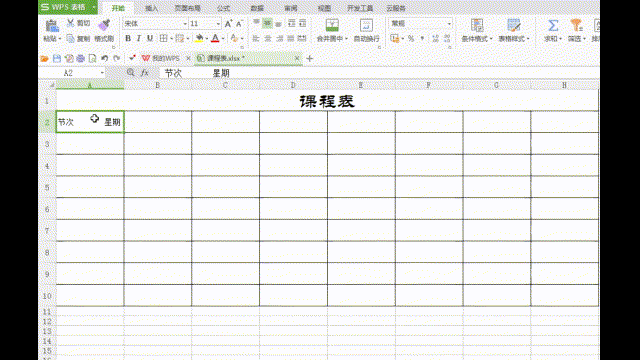Screen dimensions: 640x360
Task: Select column D header
Action: (293, 85)
